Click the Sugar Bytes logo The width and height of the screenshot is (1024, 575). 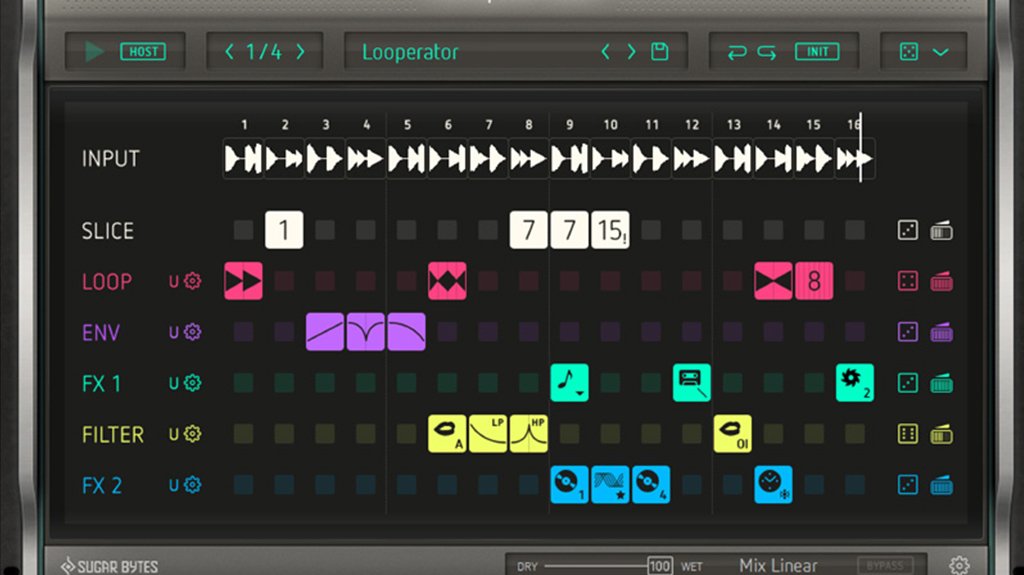(x=110, y=566)
